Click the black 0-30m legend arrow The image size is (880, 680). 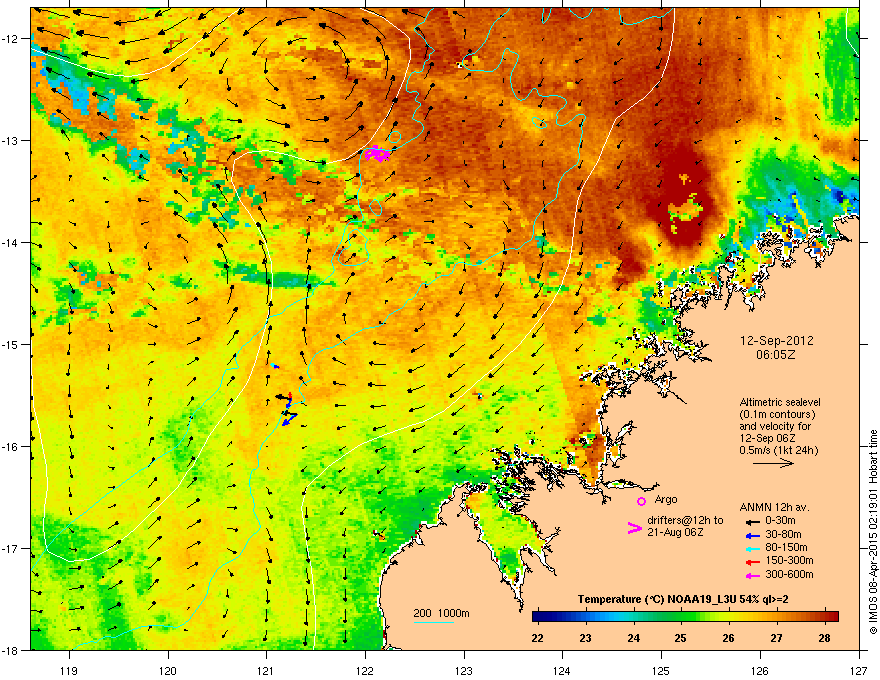(x=752, y=522)
